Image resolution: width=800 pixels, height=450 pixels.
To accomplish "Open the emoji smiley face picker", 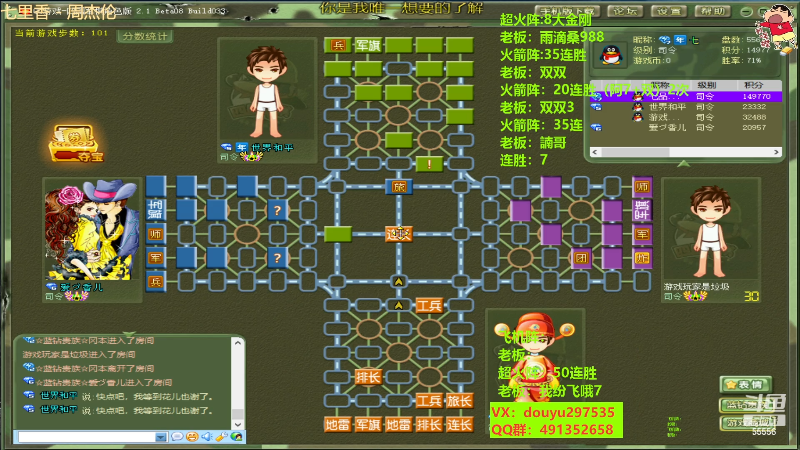I will pyautogui.click(x=192, y=437).
